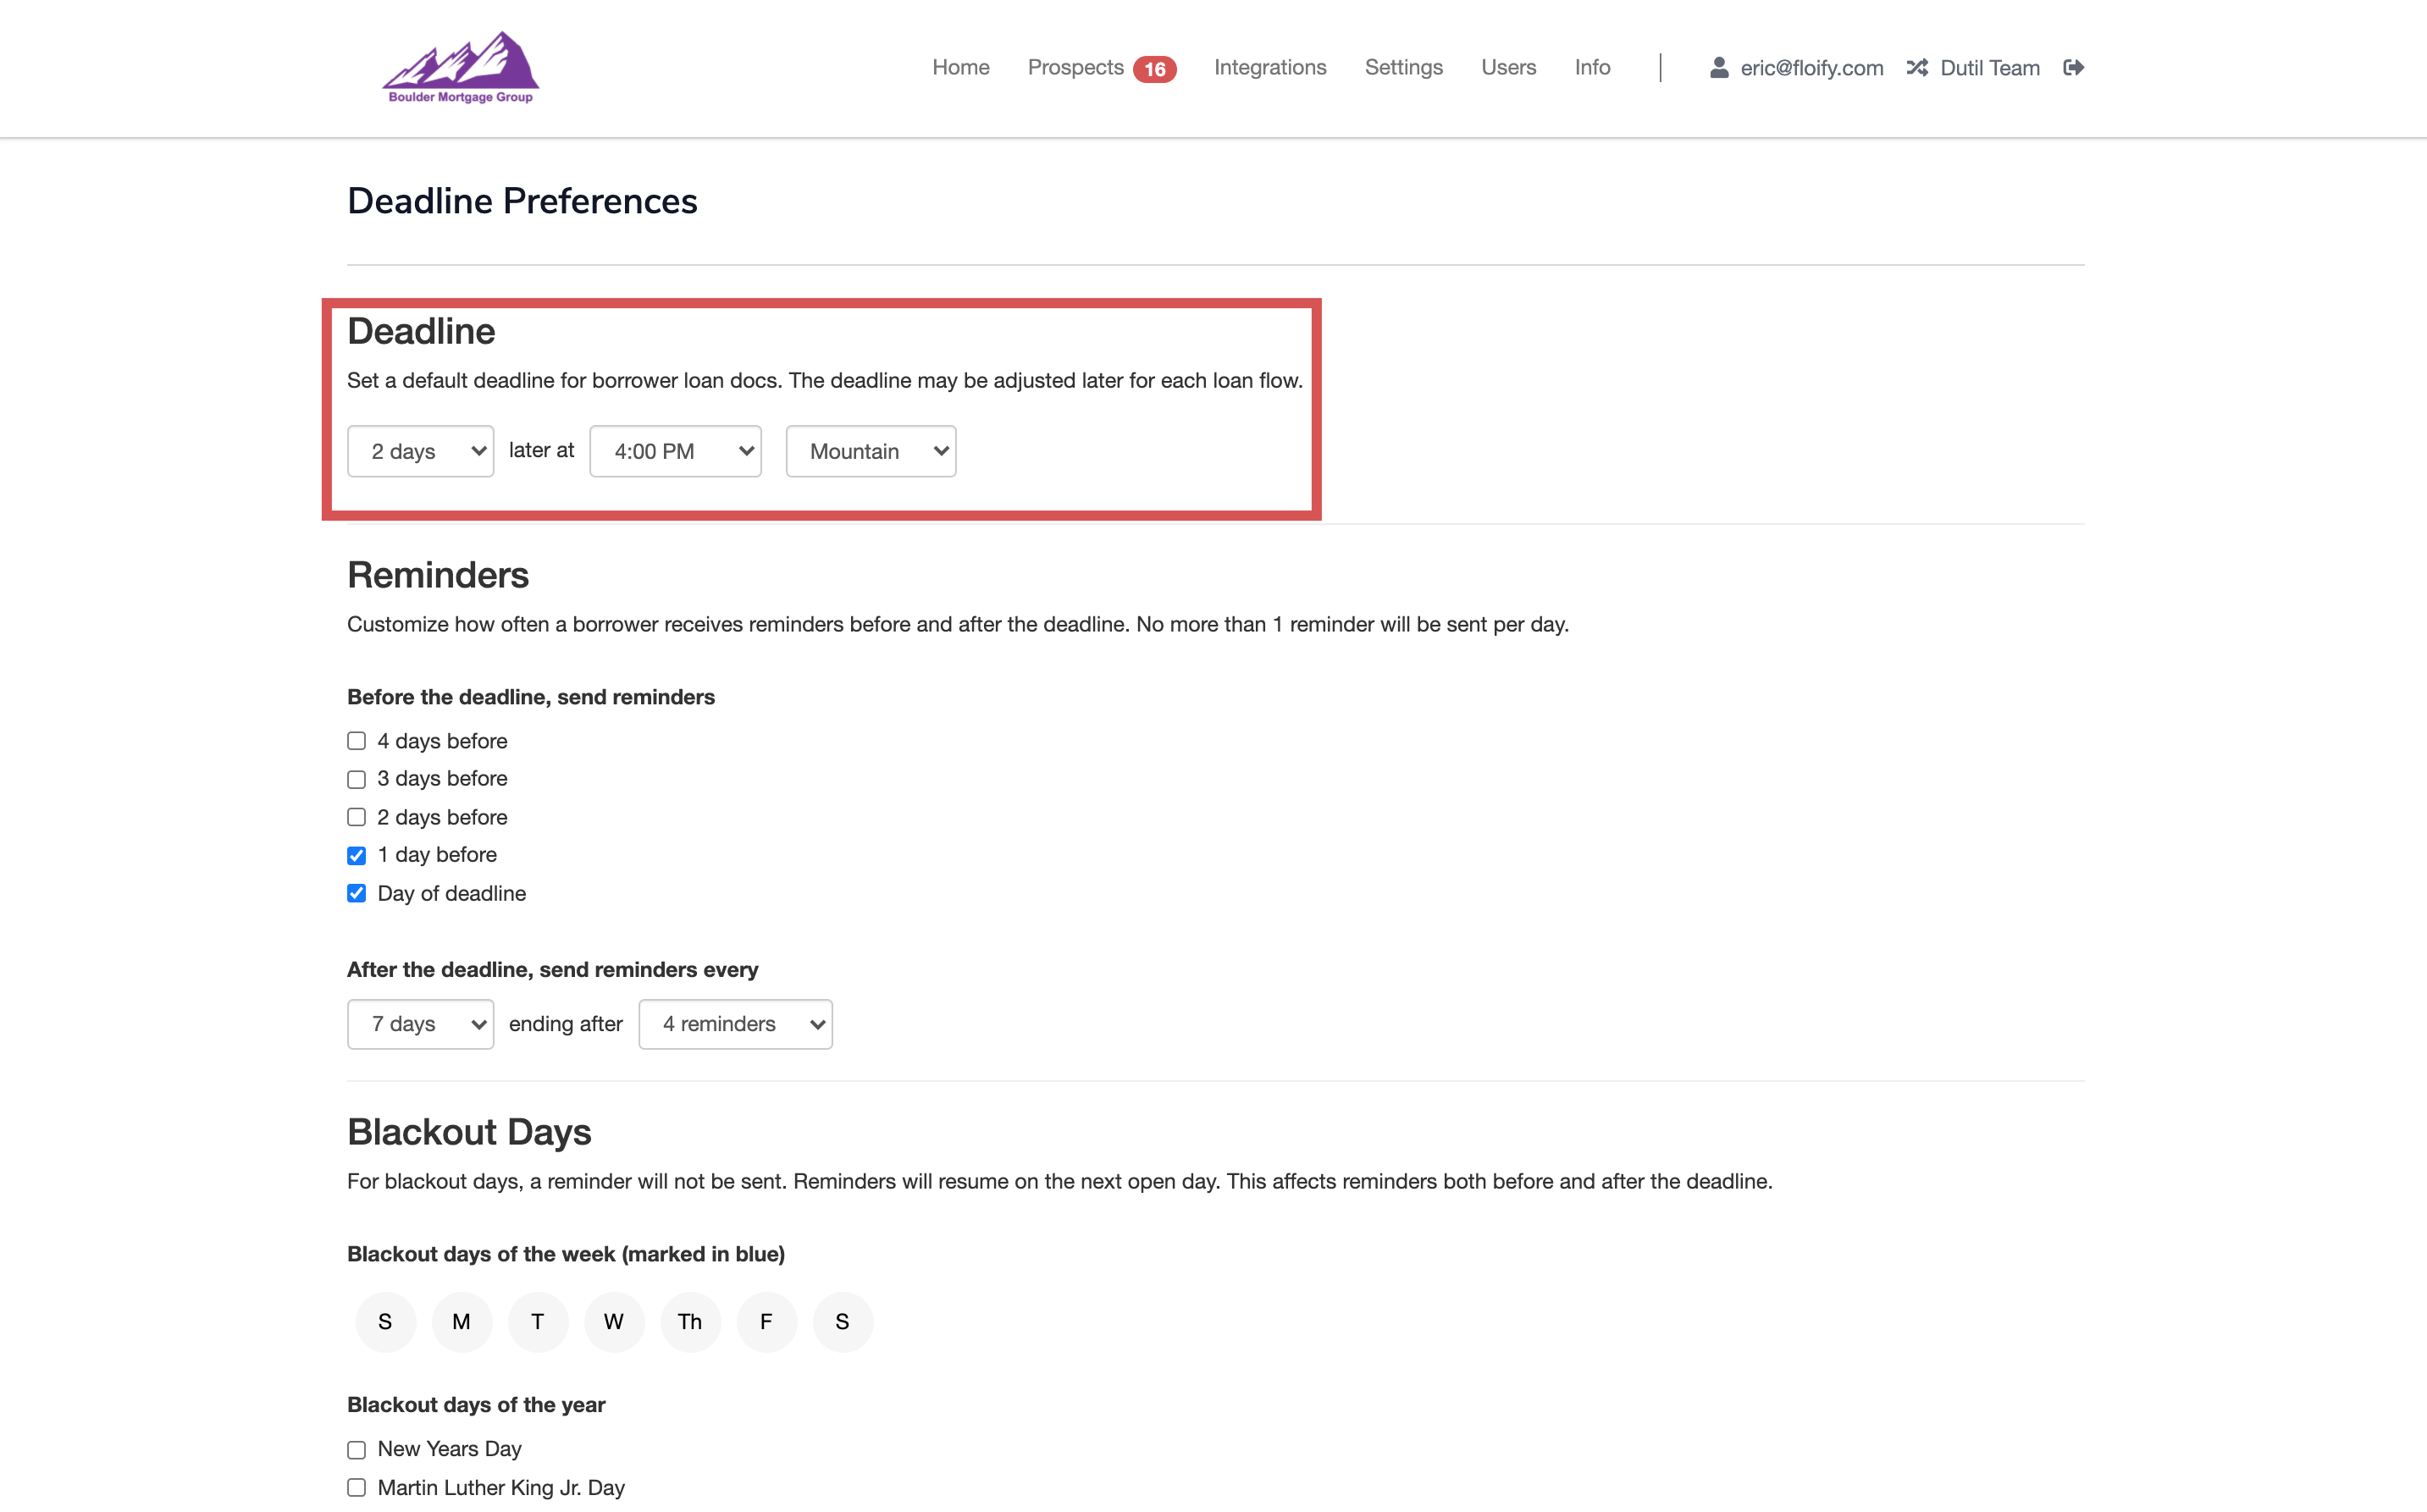Viewport: 2427px width, 1512px height.
Task: Check the 4 days before checkbox
Action: 357,741
